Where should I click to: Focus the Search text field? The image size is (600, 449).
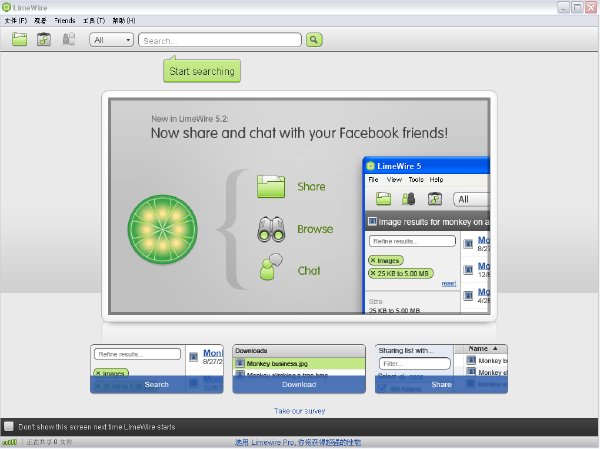220,40
